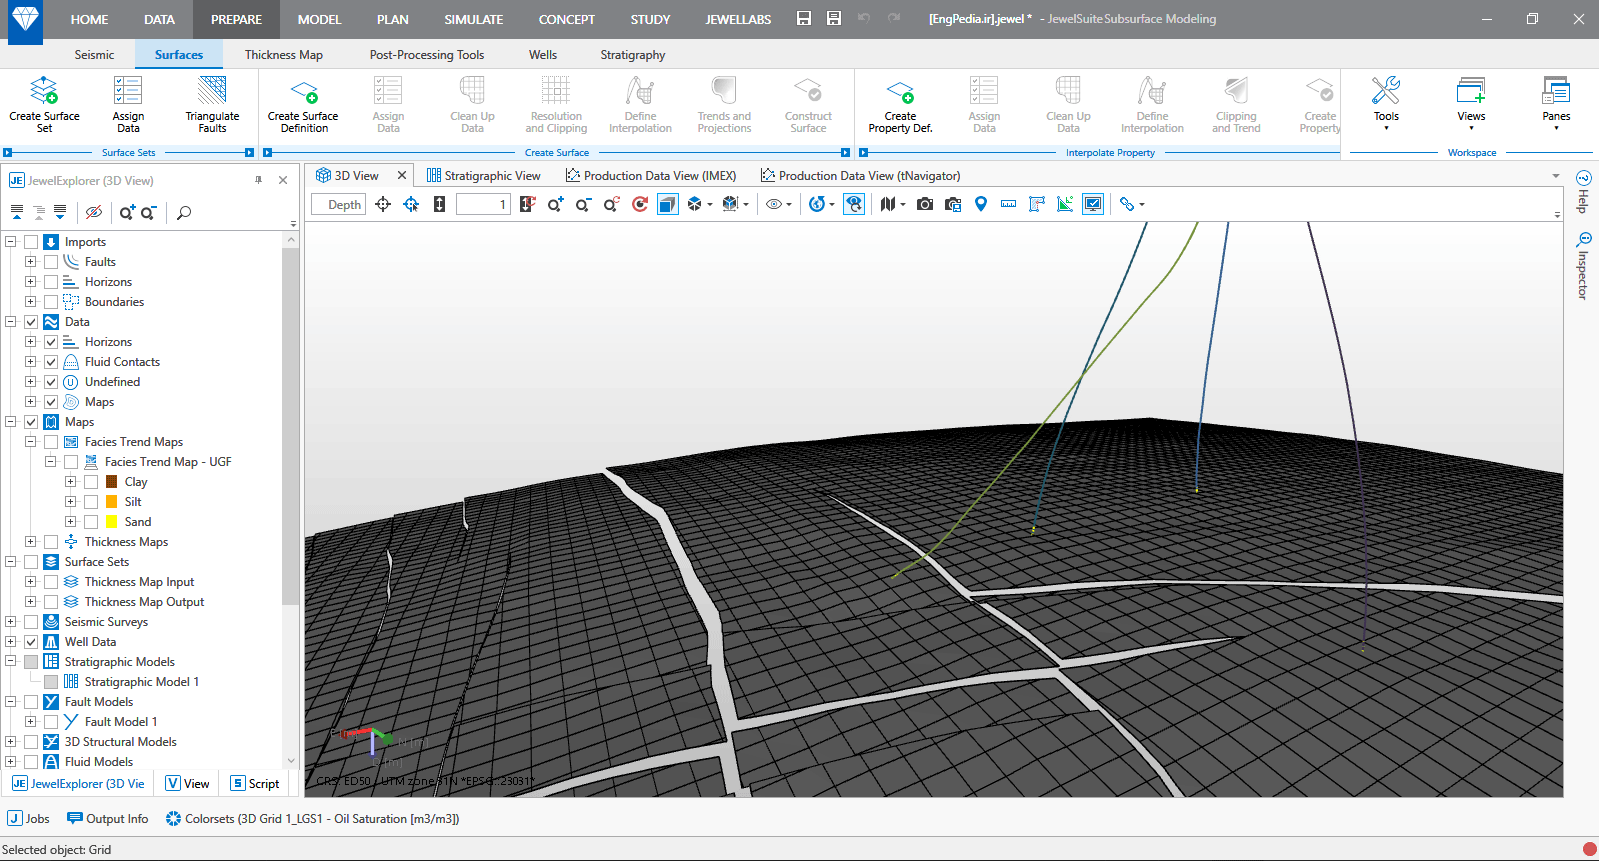1599x861 pixels.
Task: Click the red reset rotation icon
Action: pos(640,204)
